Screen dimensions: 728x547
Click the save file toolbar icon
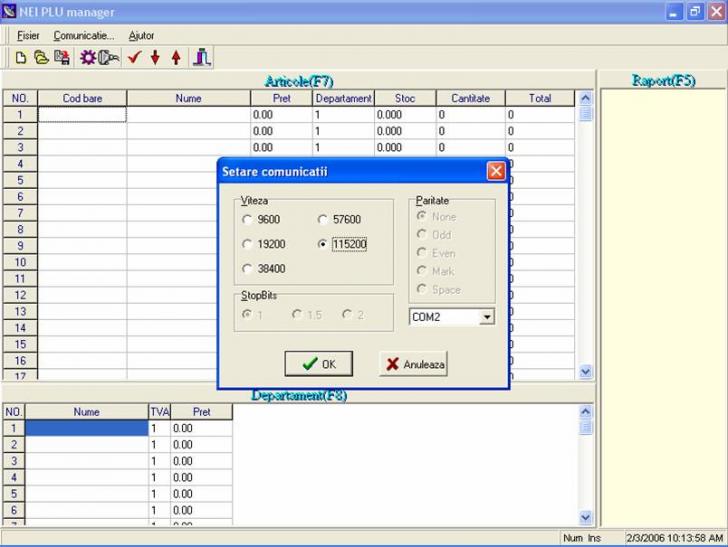[x=61, y=58]
